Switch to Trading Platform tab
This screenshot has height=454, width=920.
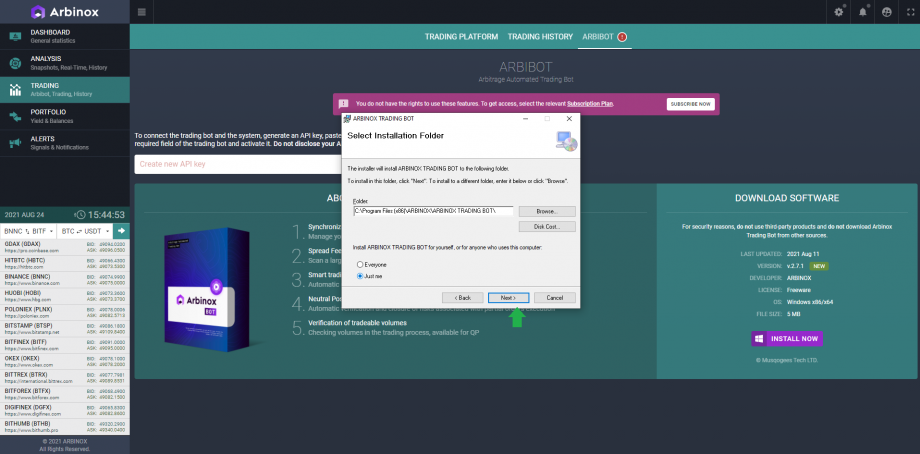pyautogui.click(x=461, y=36)
